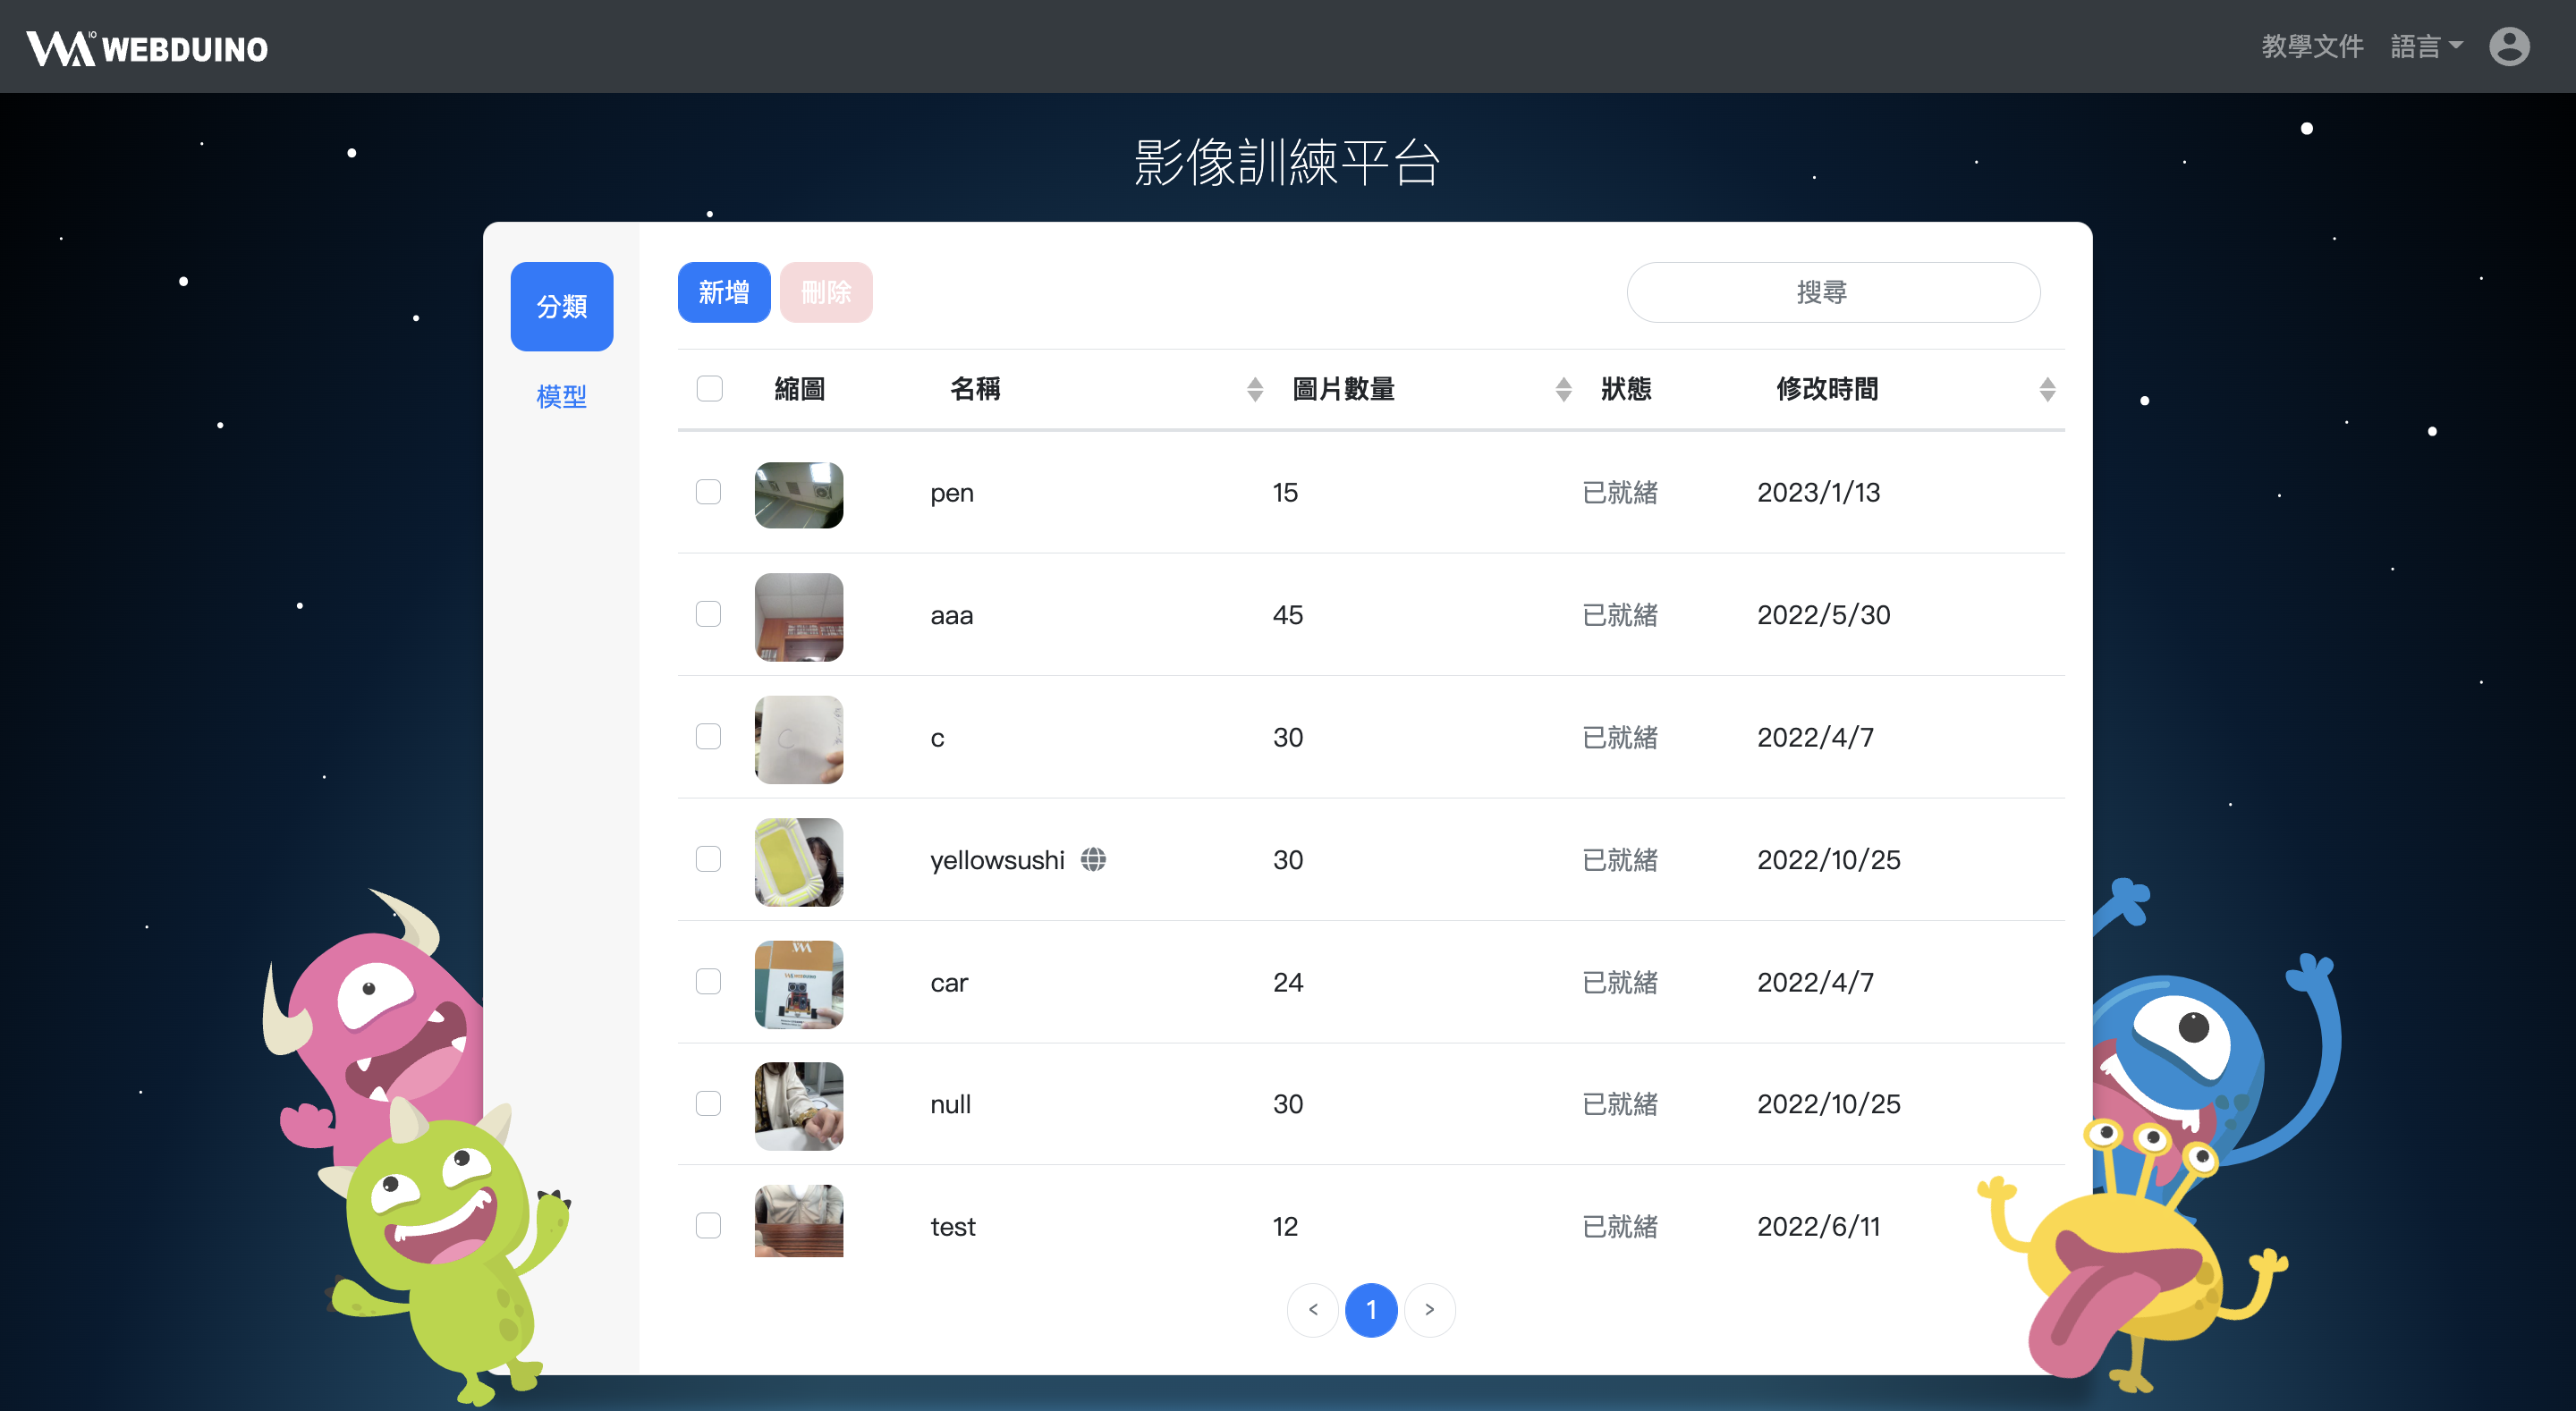
Task: Select the car row checkbox
Action: (x=708, y=981)
